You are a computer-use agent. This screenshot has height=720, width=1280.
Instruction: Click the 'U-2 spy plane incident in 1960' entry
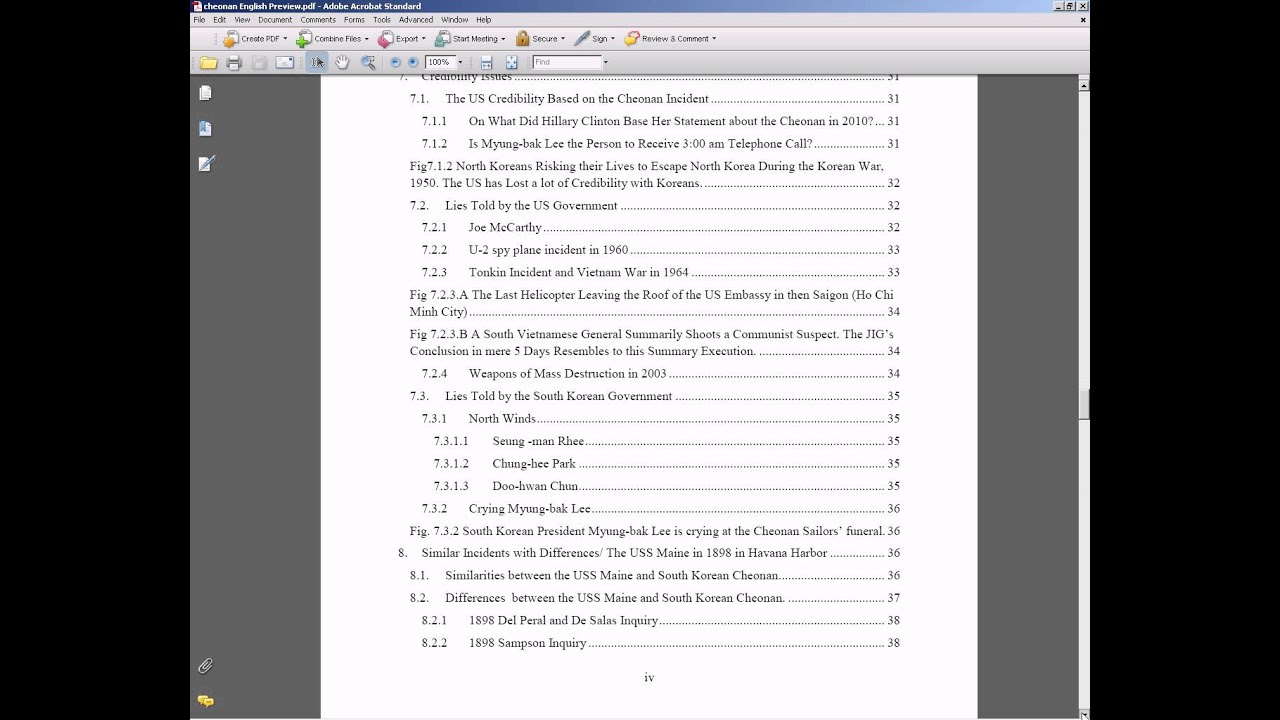[x=548, y=250]
